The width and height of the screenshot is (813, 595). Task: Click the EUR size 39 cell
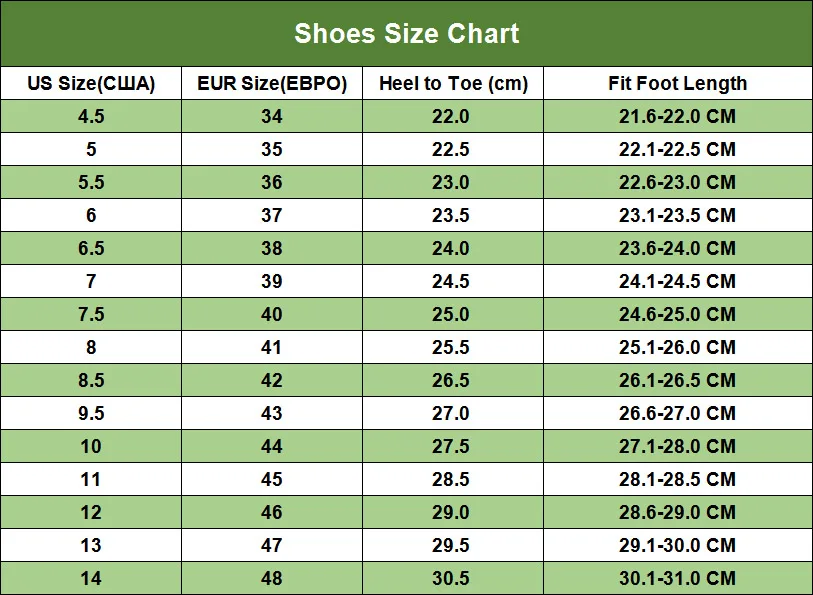pyautogui.click(x=272, y=281)
